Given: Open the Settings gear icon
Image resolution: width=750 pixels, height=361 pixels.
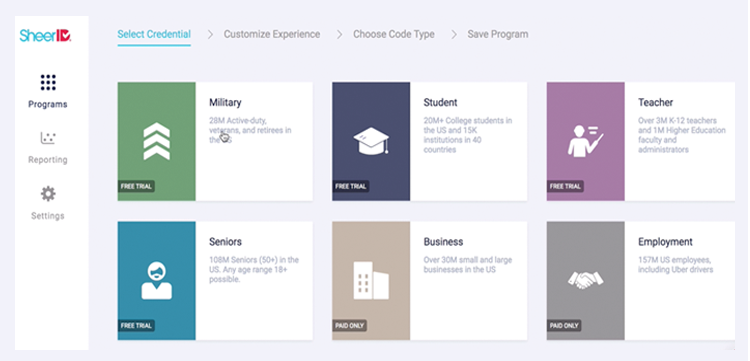Looking at the screenshot, I should tap(48, 194).
